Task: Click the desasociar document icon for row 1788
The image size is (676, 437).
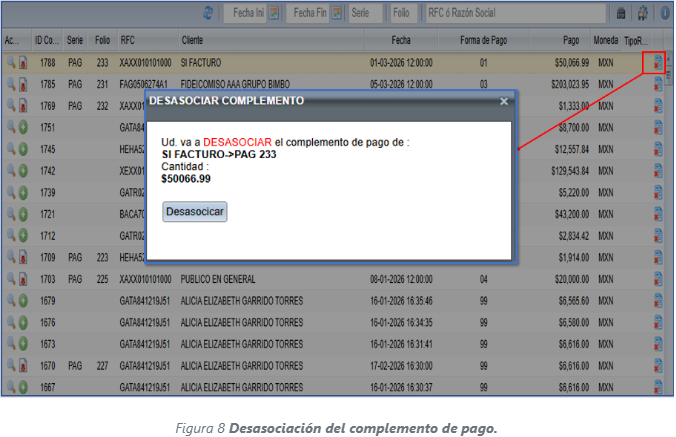Action: (657, 63)
